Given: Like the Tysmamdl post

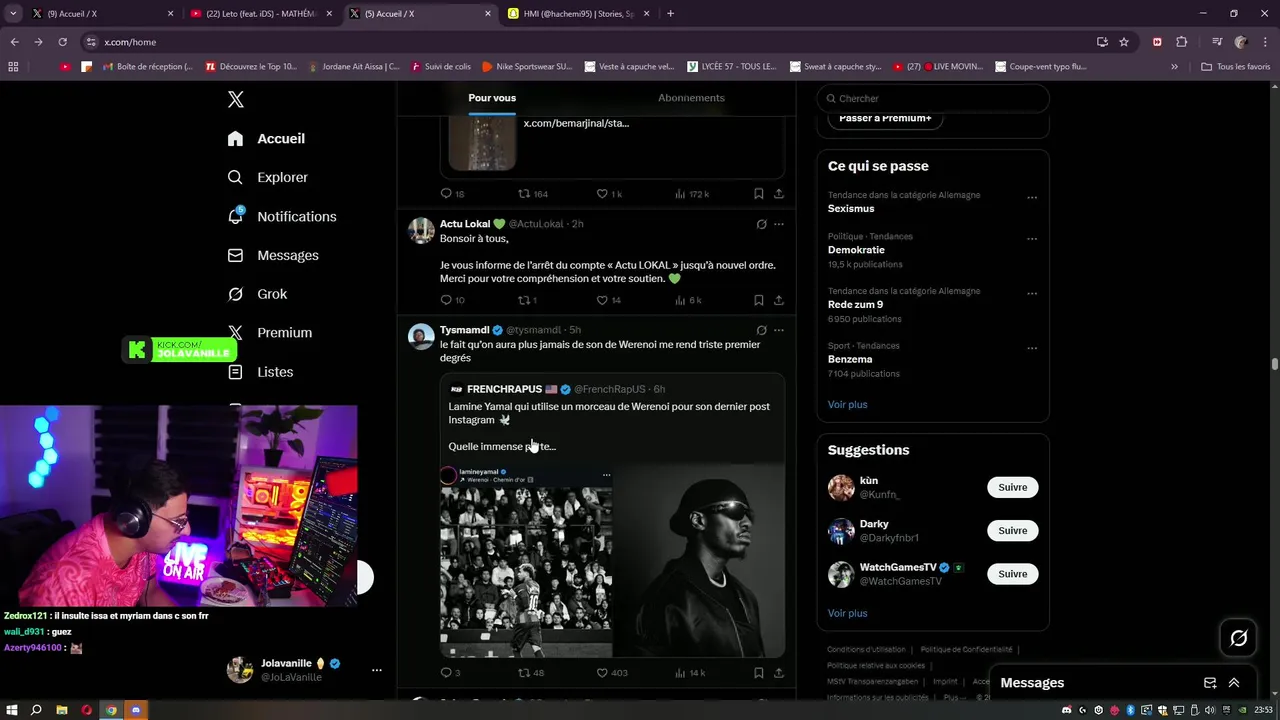Looking at the screenshot, I should pos(602,673).
